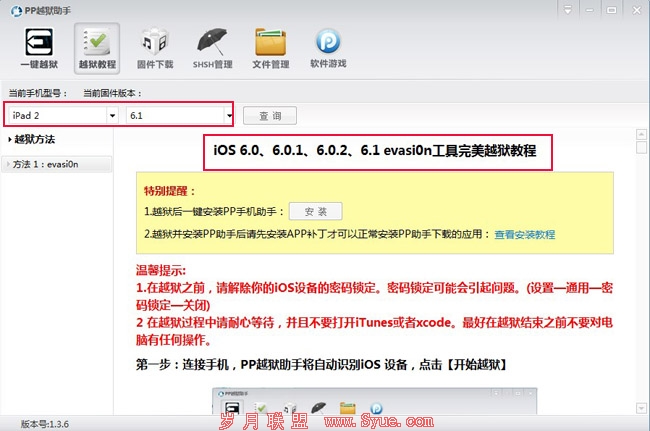This screenshot has height=431, width=650.
Task: Click the 第一步 step instruction text
Action: click(x=322, y=365)
